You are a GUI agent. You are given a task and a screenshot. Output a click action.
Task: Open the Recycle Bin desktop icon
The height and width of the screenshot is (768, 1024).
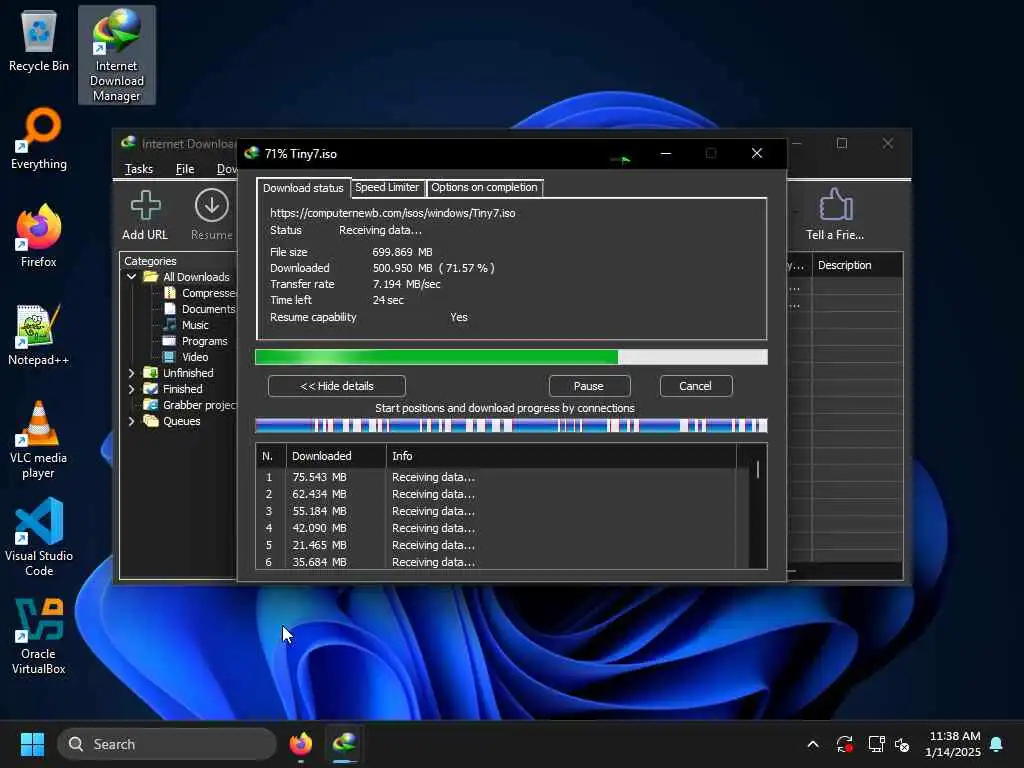[x=39, y=40]
